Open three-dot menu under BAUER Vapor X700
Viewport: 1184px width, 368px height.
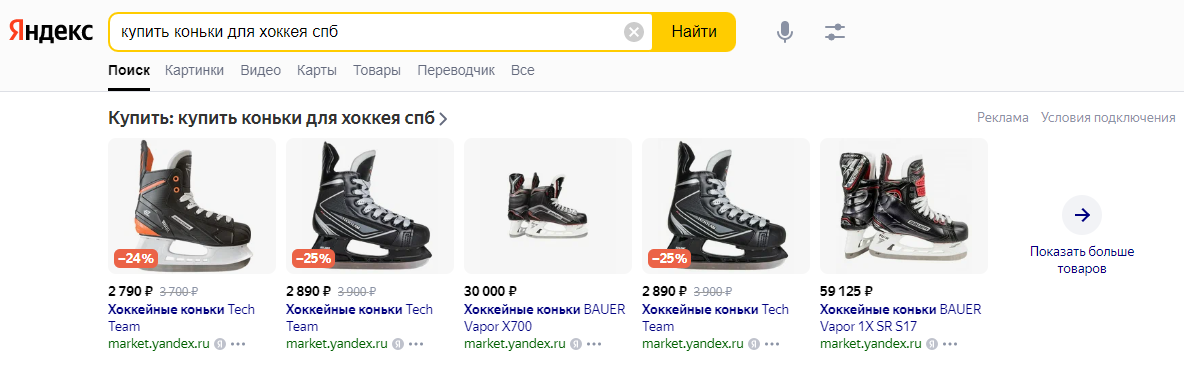tap(594, 344)
